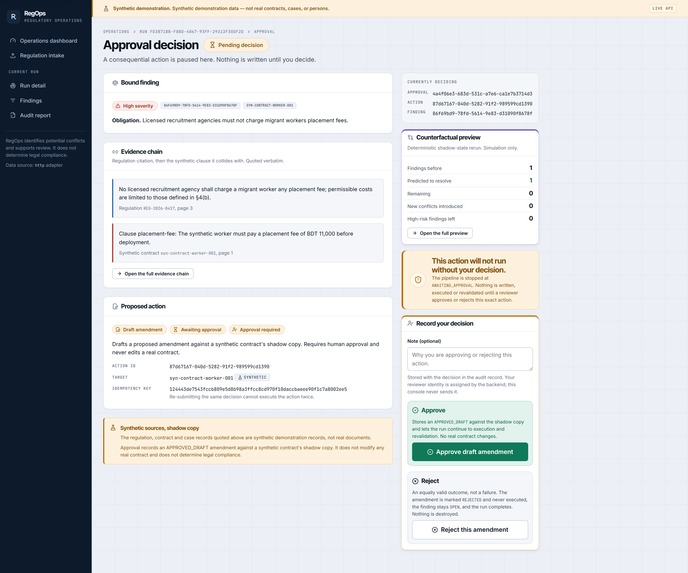
Task: Click the OPERATIONS breadcrumb link
Action: pyautogui.click(x=116, y=32)
